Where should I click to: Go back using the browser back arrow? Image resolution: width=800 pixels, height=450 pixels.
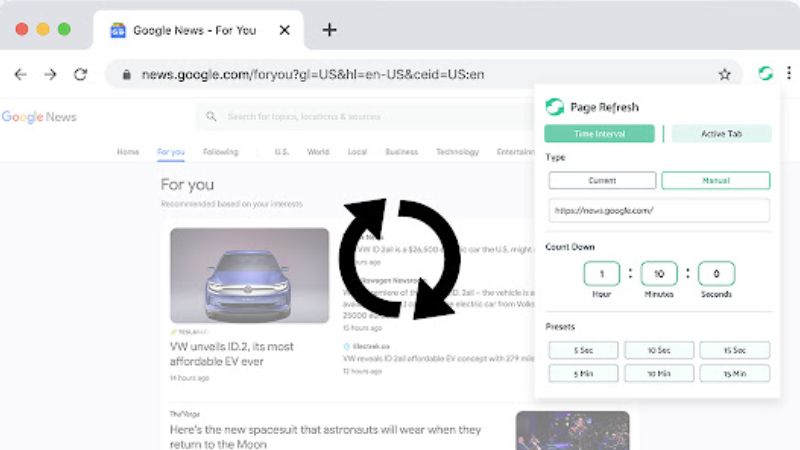tap(20, 74)
